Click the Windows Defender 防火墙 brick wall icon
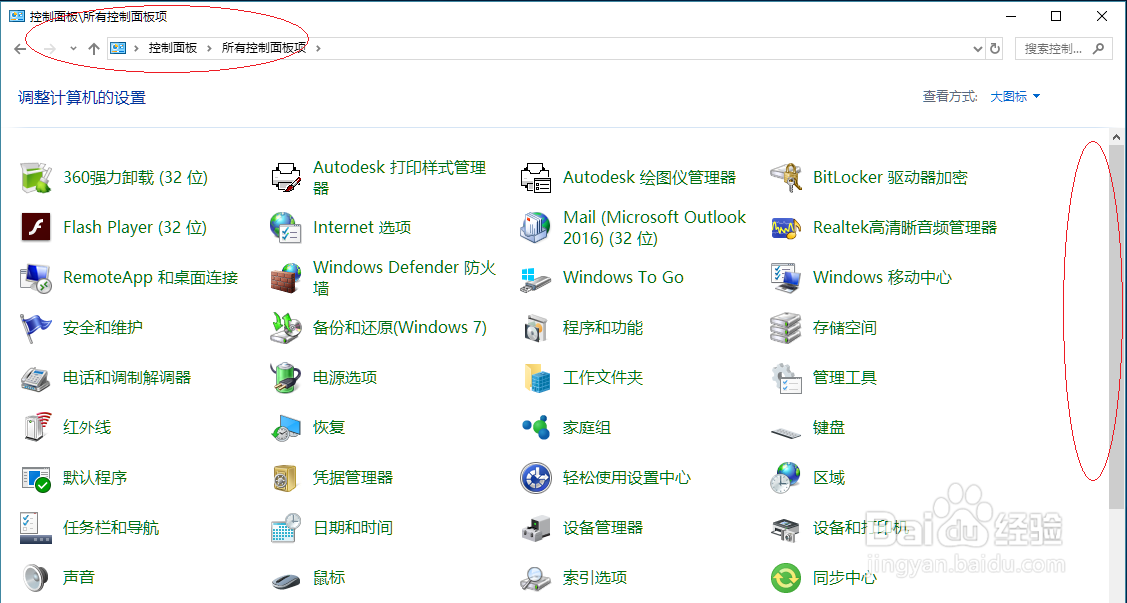The image size is (1127, 603). [x=286, y=277]
